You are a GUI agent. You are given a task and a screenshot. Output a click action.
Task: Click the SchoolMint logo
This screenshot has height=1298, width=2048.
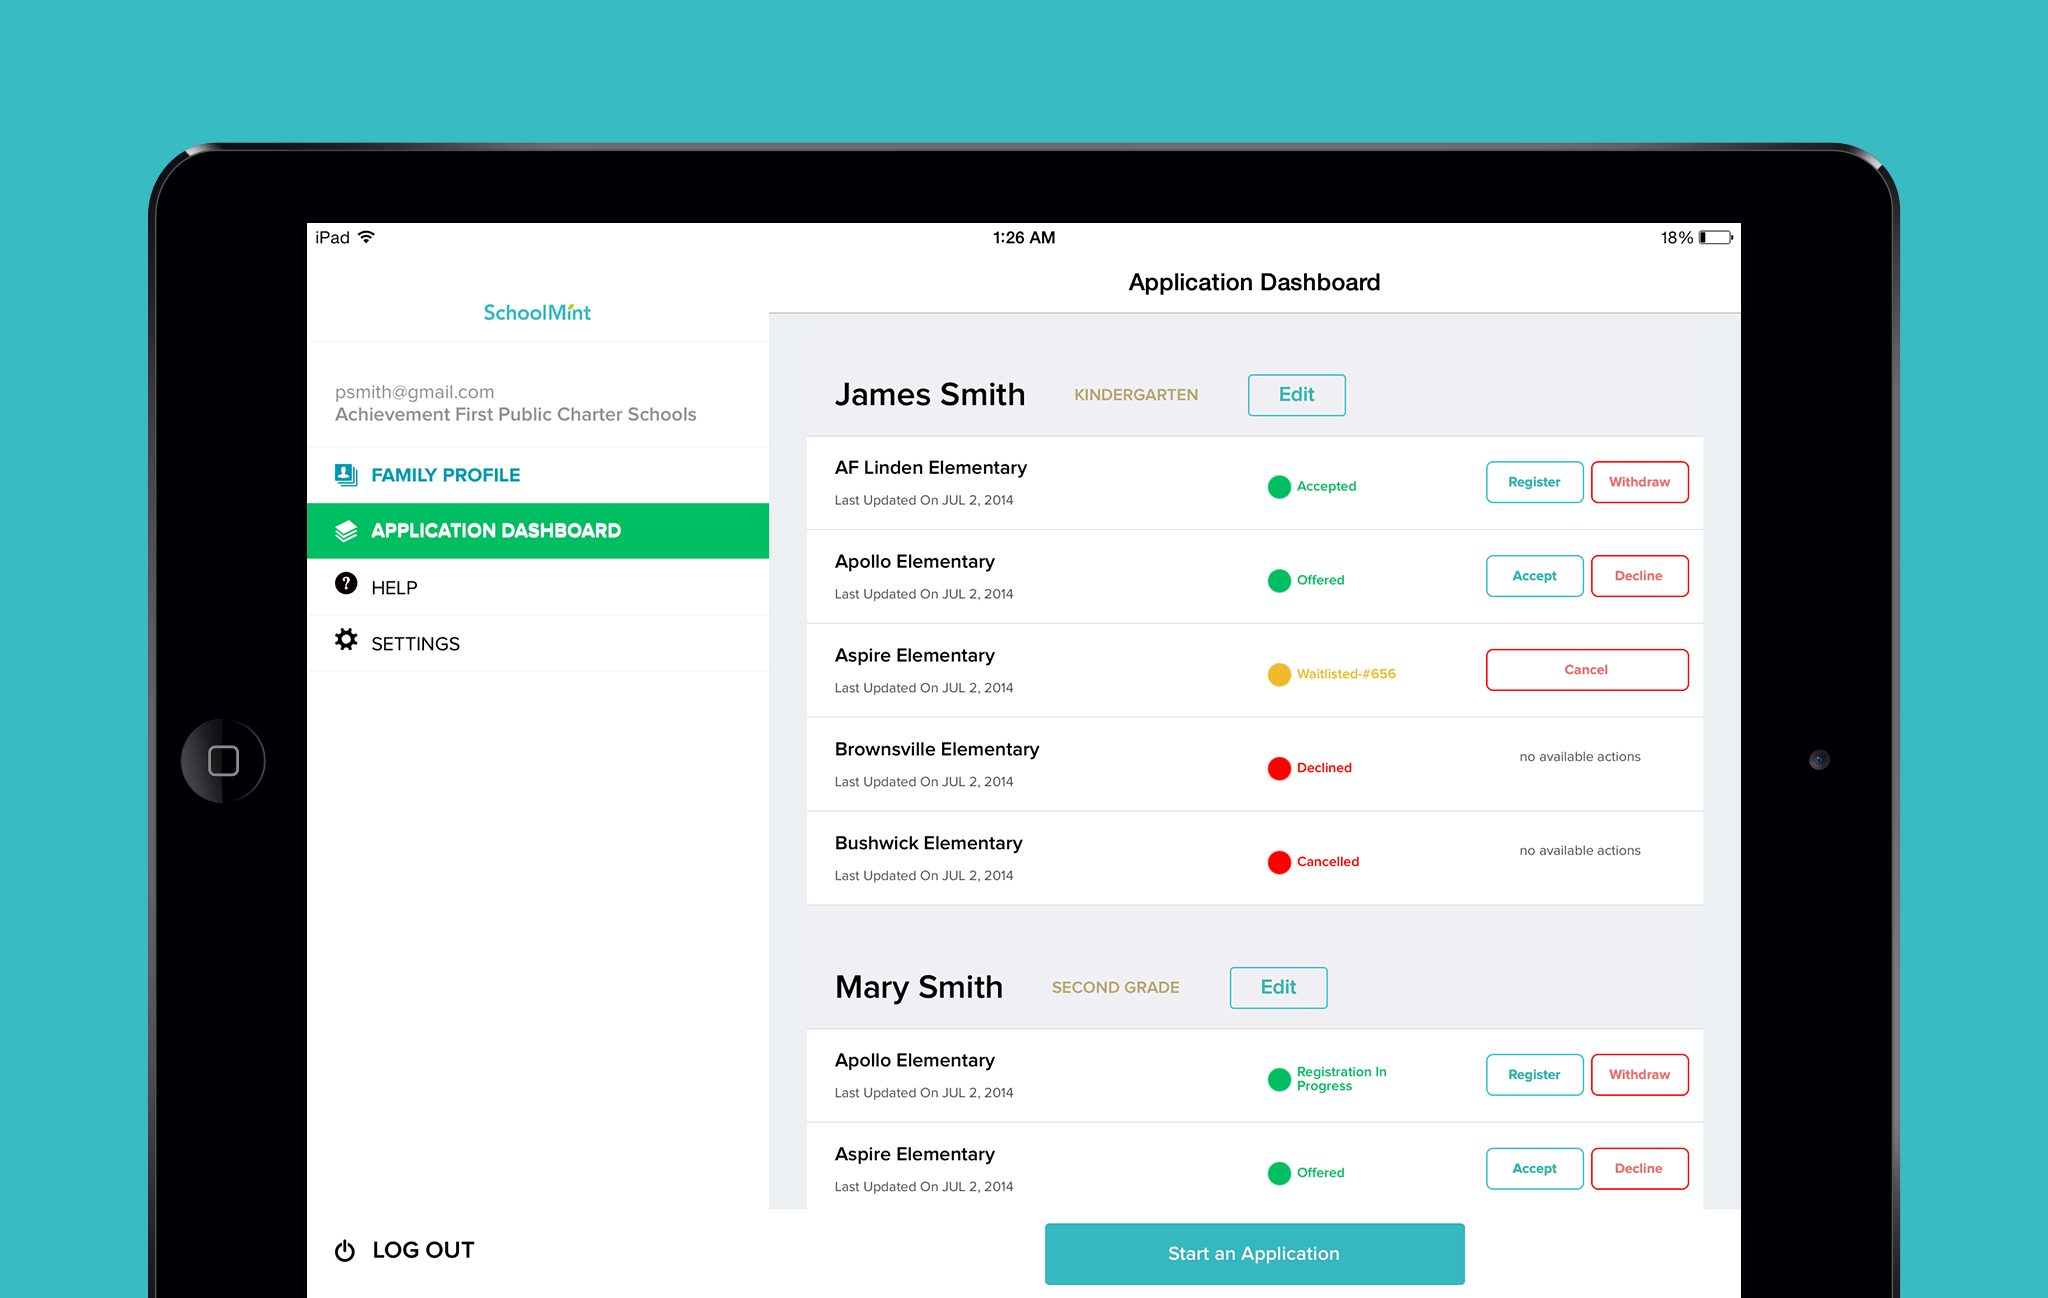click(537, 312)
